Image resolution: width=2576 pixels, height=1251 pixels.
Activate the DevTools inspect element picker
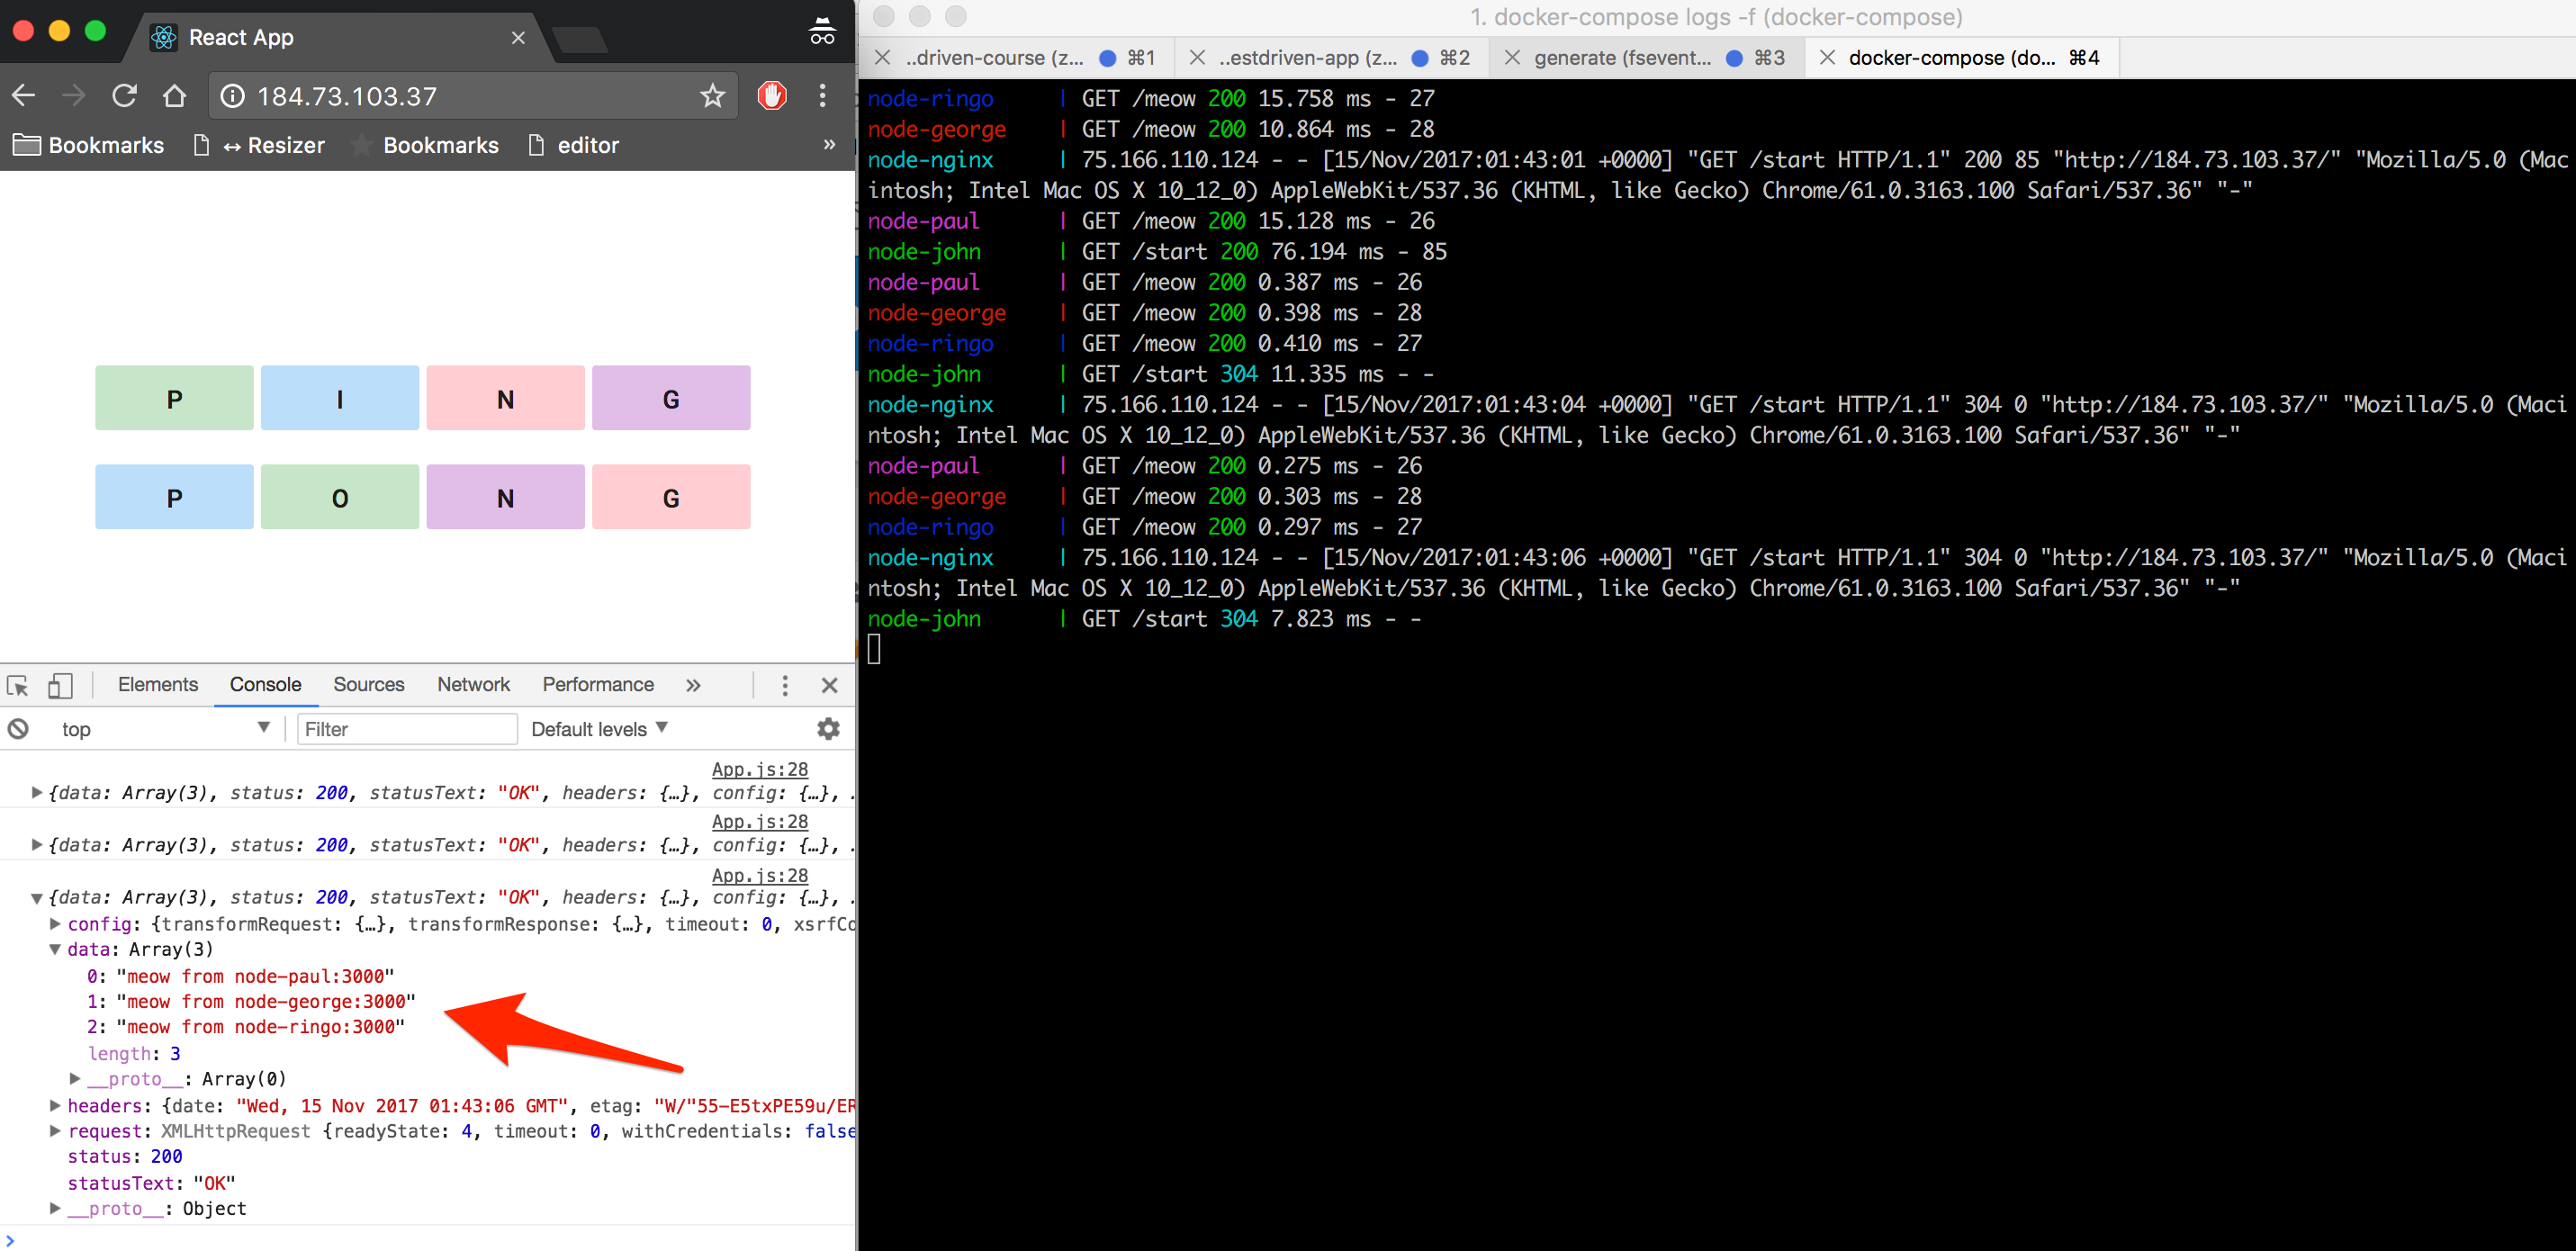pyautogui.click(x=18, y=686)
